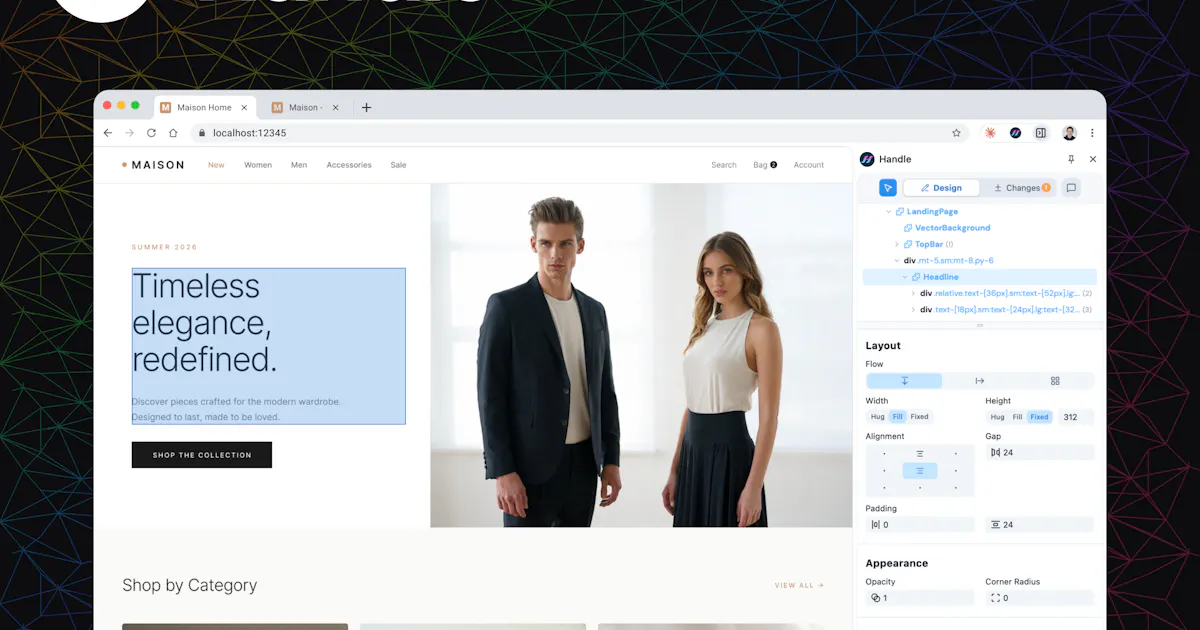Switch to the second Maison browser tab

pyautogui.click(x=306, y=108)
